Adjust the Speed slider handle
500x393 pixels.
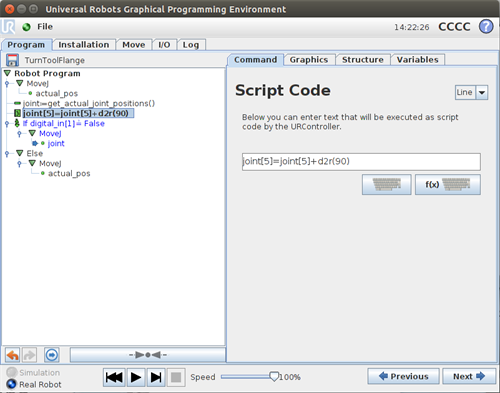click(x=274, y=377)
